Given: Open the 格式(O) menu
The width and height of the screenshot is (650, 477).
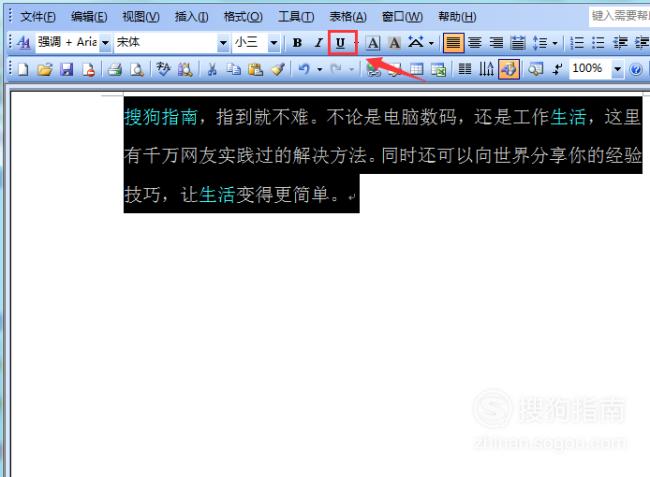Looking at the screenshot, I should click(243, 17).
